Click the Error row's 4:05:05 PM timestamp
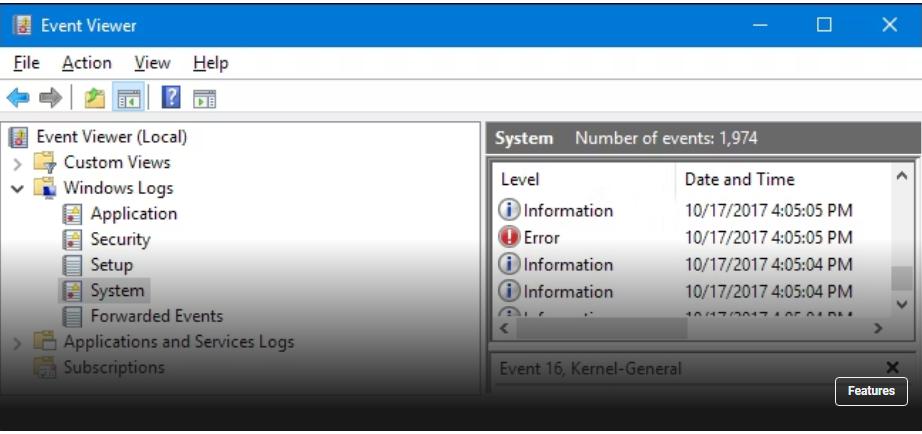Viewport: 922px width, 434px height. pyautogui.click(x=769, y=238)
